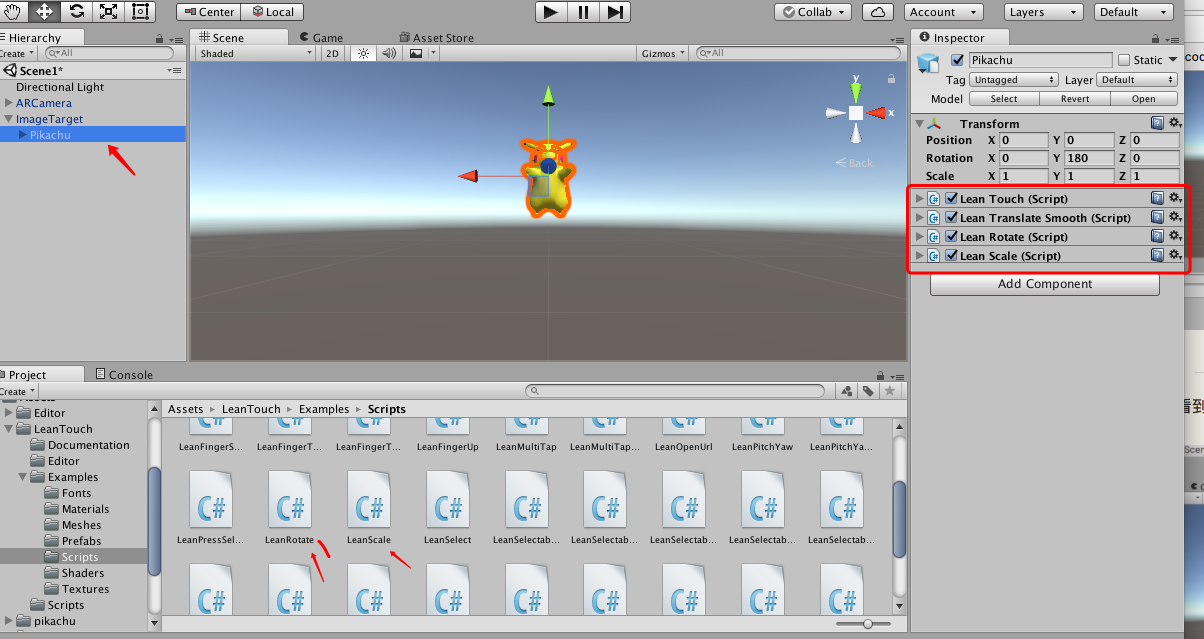This screenshot has width=1204, height=639.
Task: Select the Move tool in toolbar
Action: (x=44, y=12)
